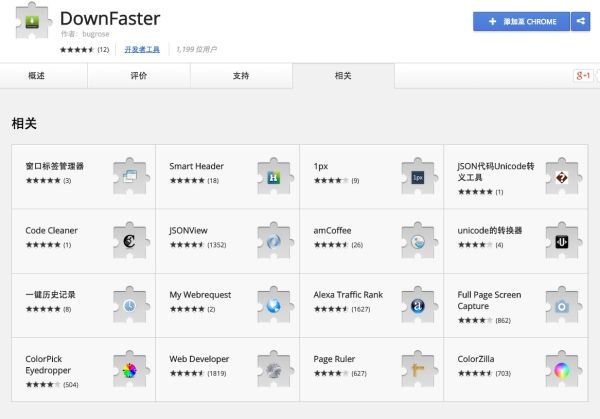600x419 pixels.
Task: Open the My Webrequest globe icon
Action: [274, 305]
